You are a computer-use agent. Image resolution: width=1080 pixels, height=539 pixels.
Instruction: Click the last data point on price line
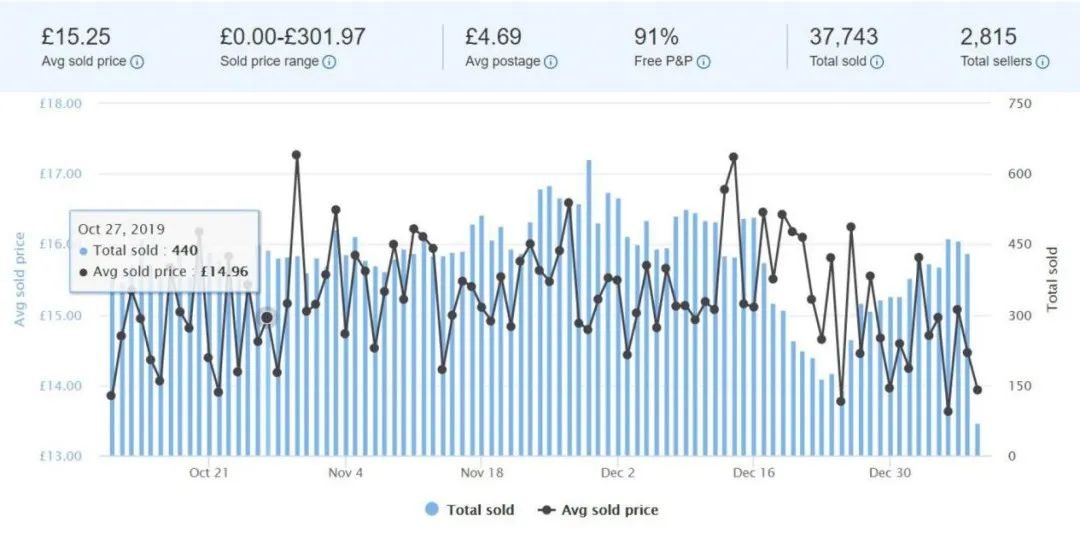[x=977, y=390]
